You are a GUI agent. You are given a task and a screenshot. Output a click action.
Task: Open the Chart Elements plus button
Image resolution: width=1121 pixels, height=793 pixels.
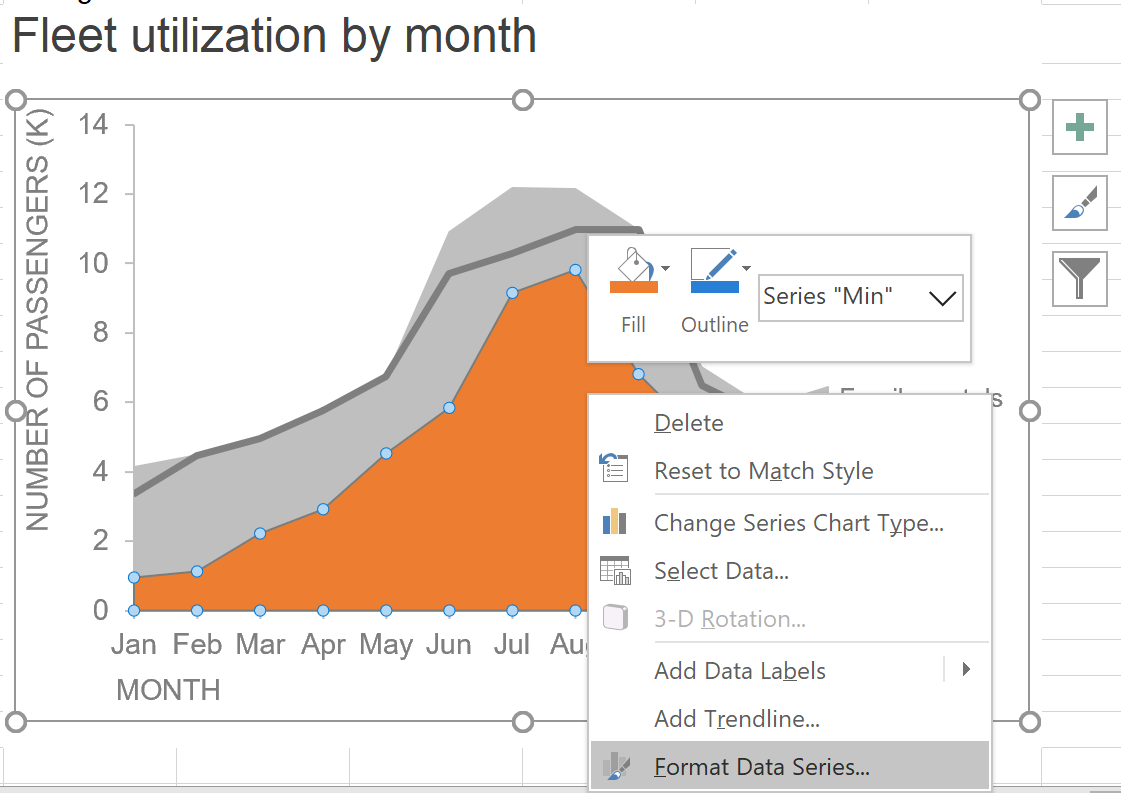pos(1079,127)
